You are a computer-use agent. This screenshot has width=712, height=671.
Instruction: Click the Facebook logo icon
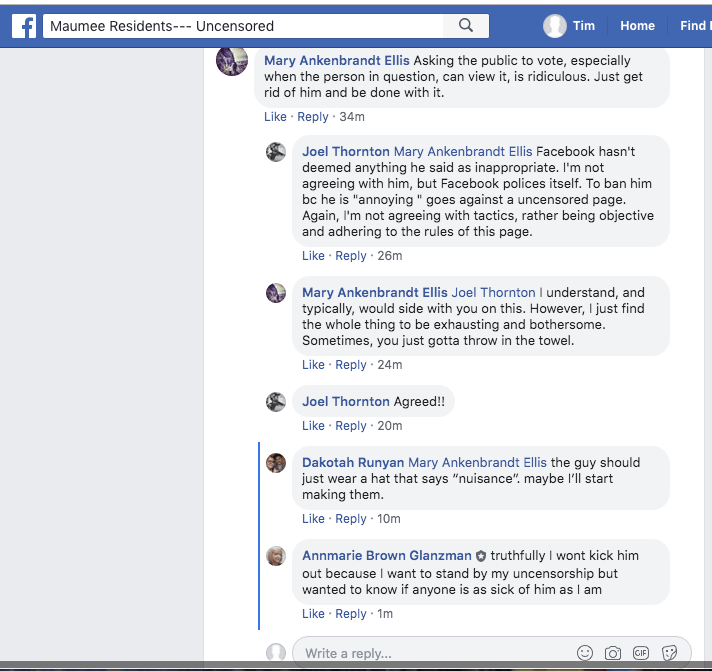[23, 26]
